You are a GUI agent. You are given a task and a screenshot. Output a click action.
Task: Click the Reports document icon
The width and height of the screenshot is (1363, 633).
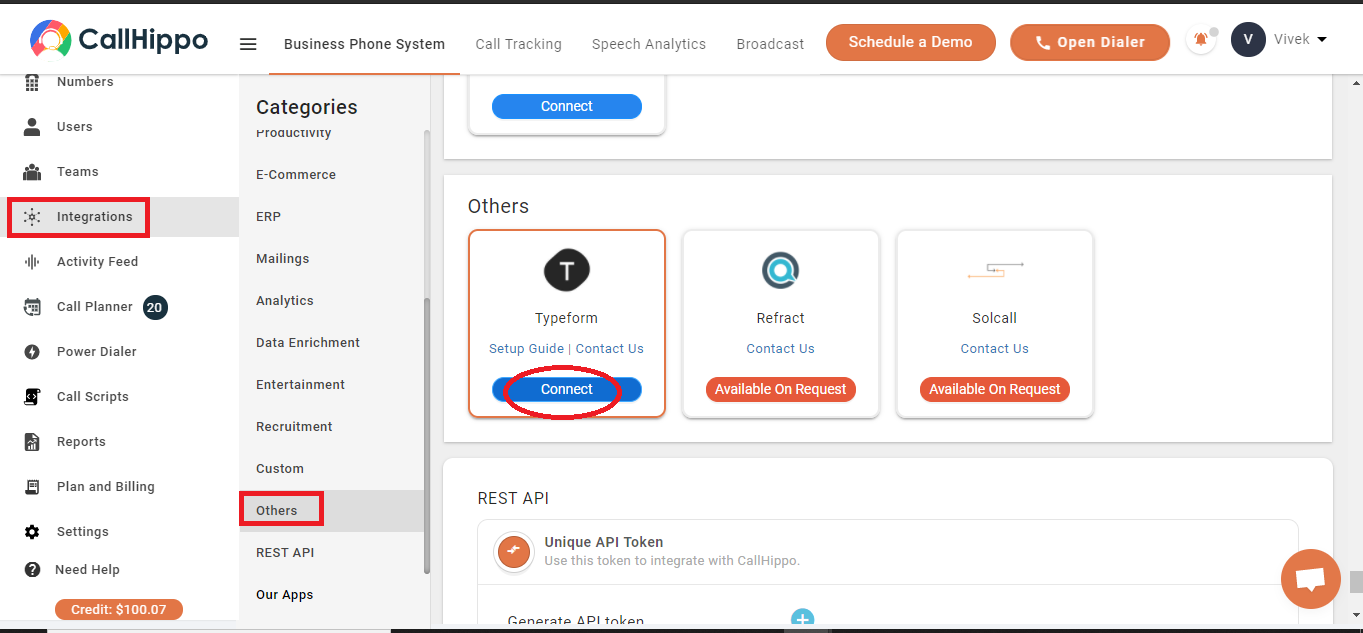coord(32,442)
